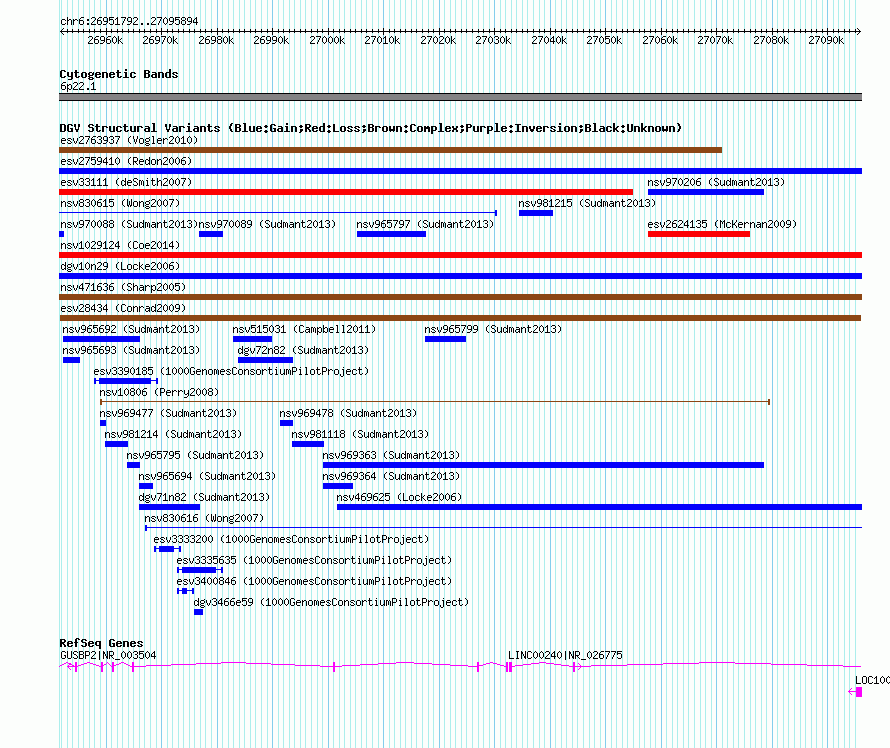The height and width of the screenshot is (748, 890).
Task: Click the chr6:26951792..27095894 region label
Action: (x=129, y=22)
